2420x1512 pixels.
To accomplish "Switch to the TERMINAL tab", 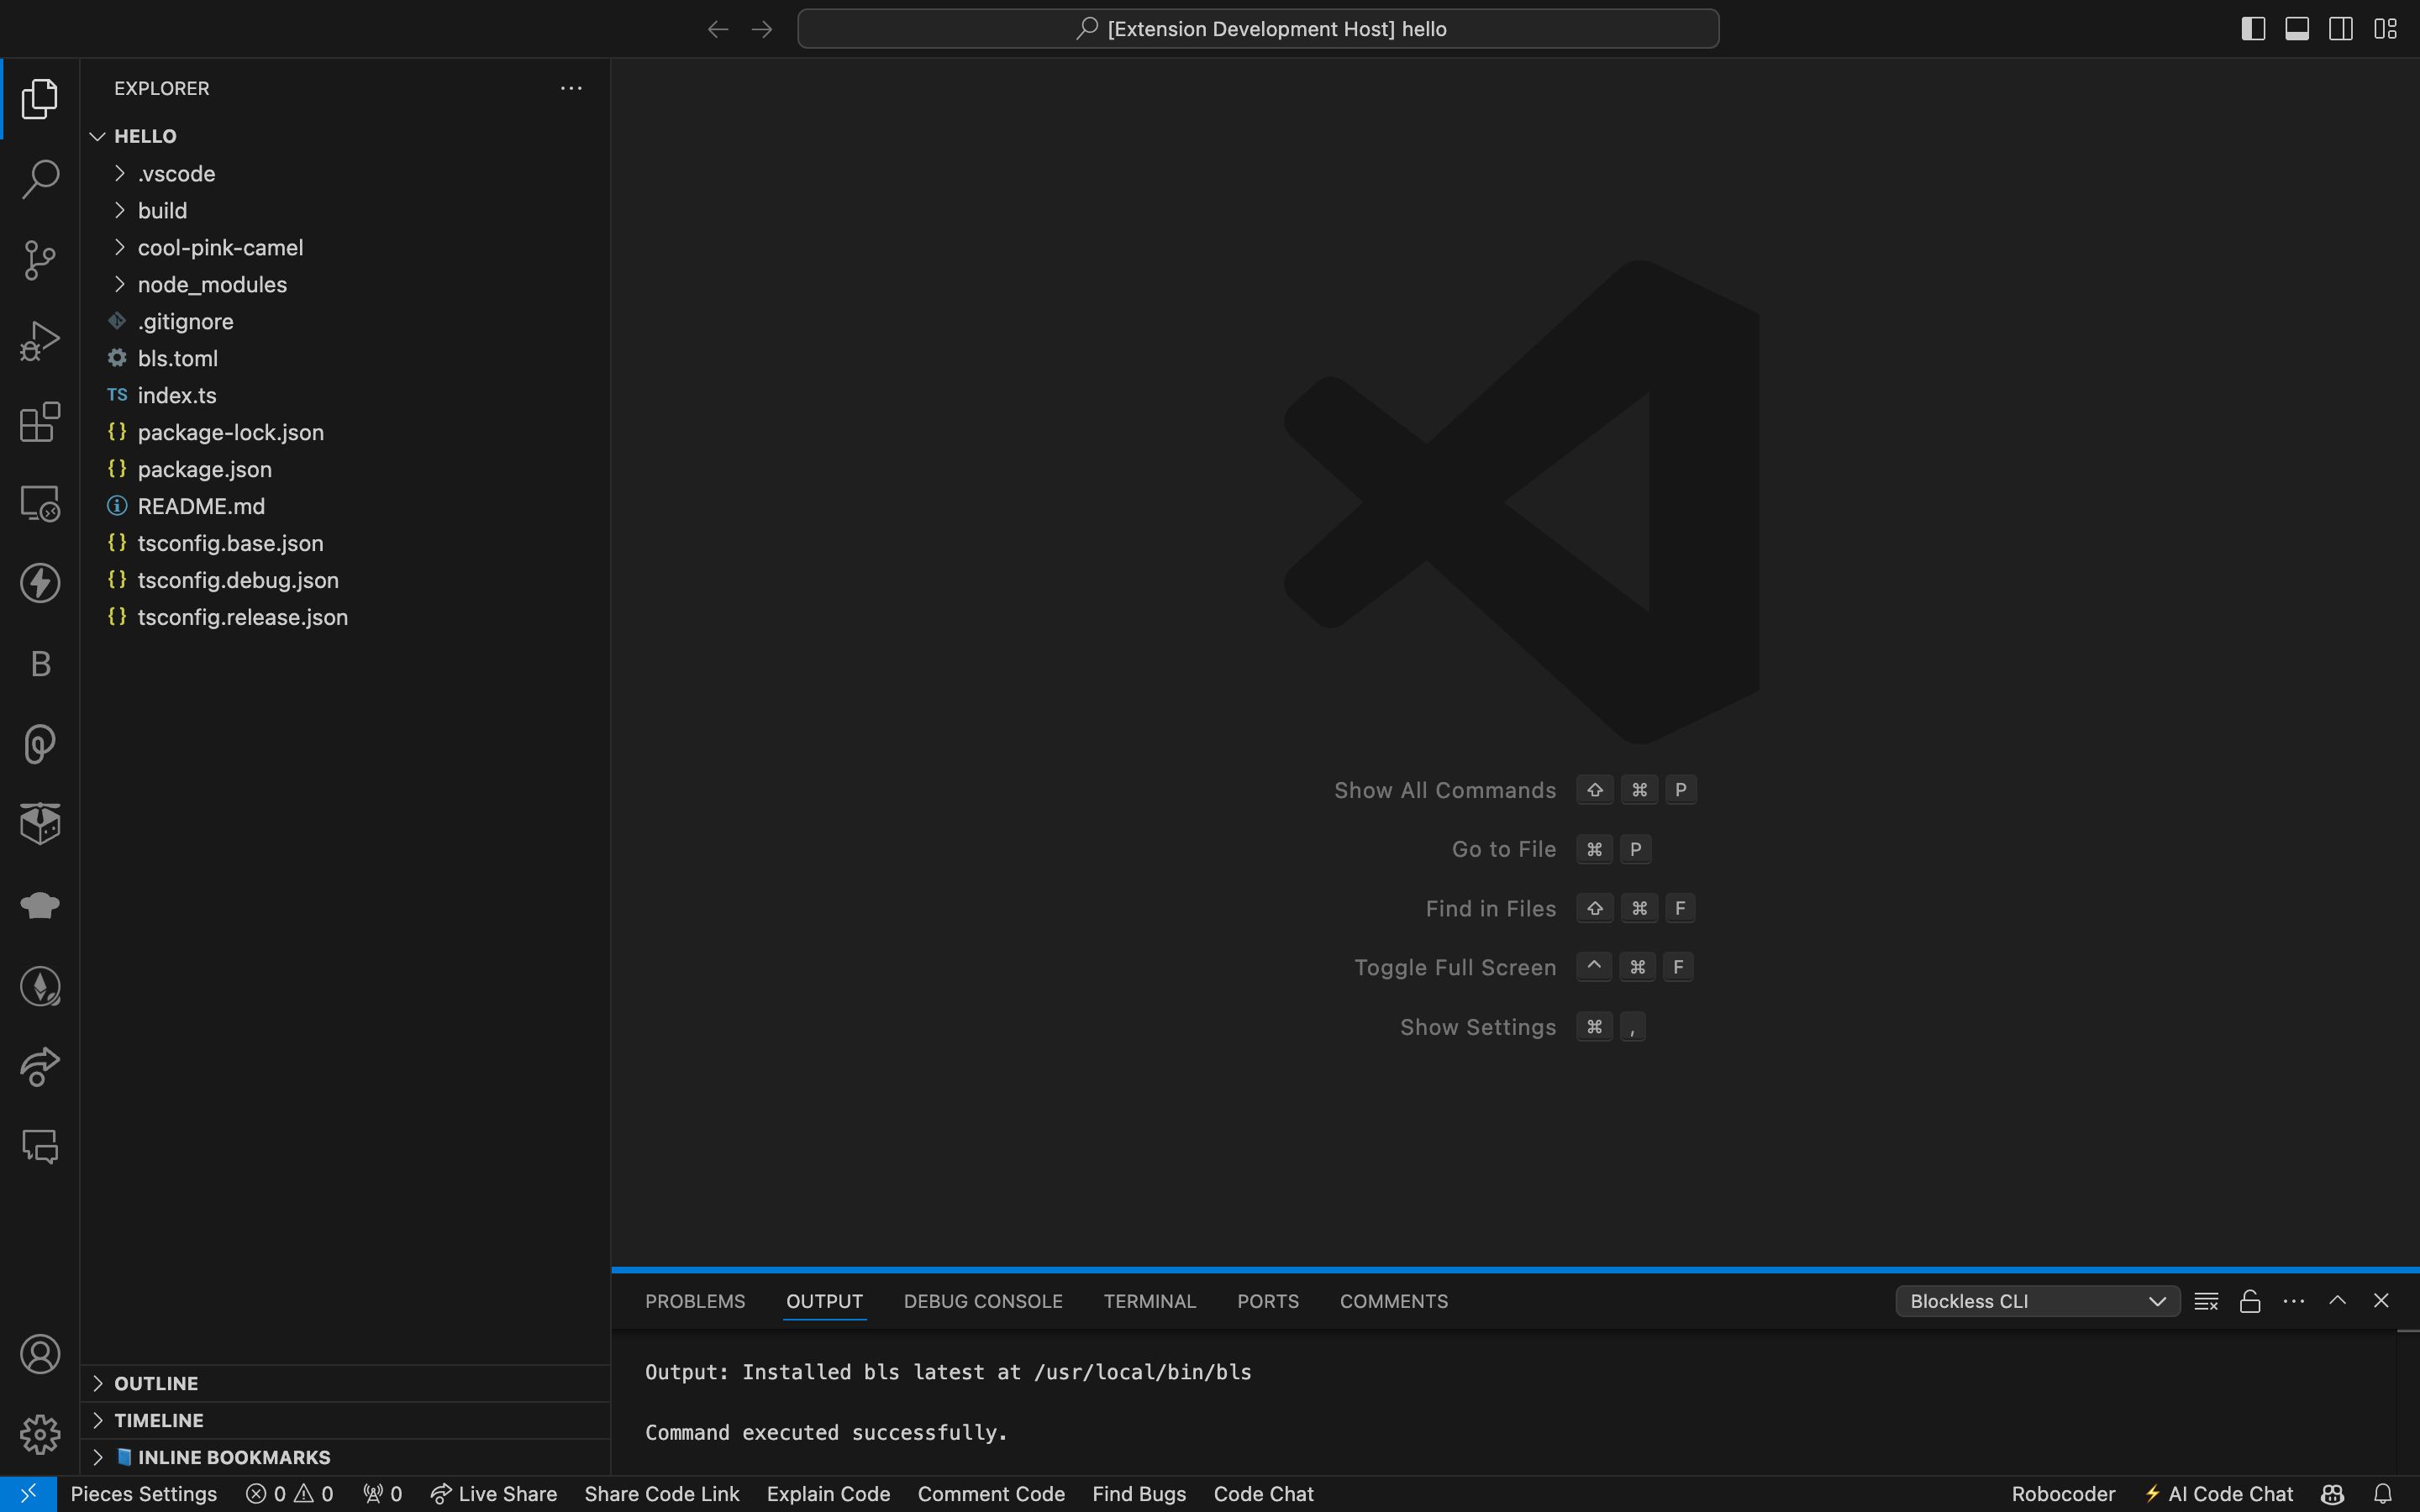I will [x=1148, y=1299].
